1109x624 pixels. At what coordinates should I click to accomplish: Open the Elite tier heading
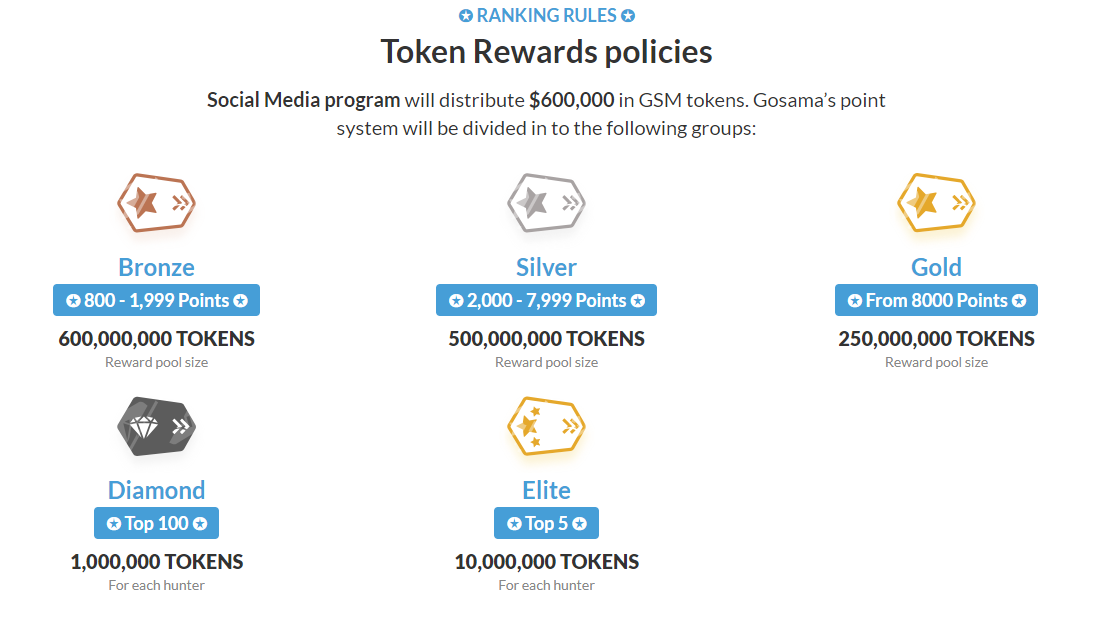(546, 490)
